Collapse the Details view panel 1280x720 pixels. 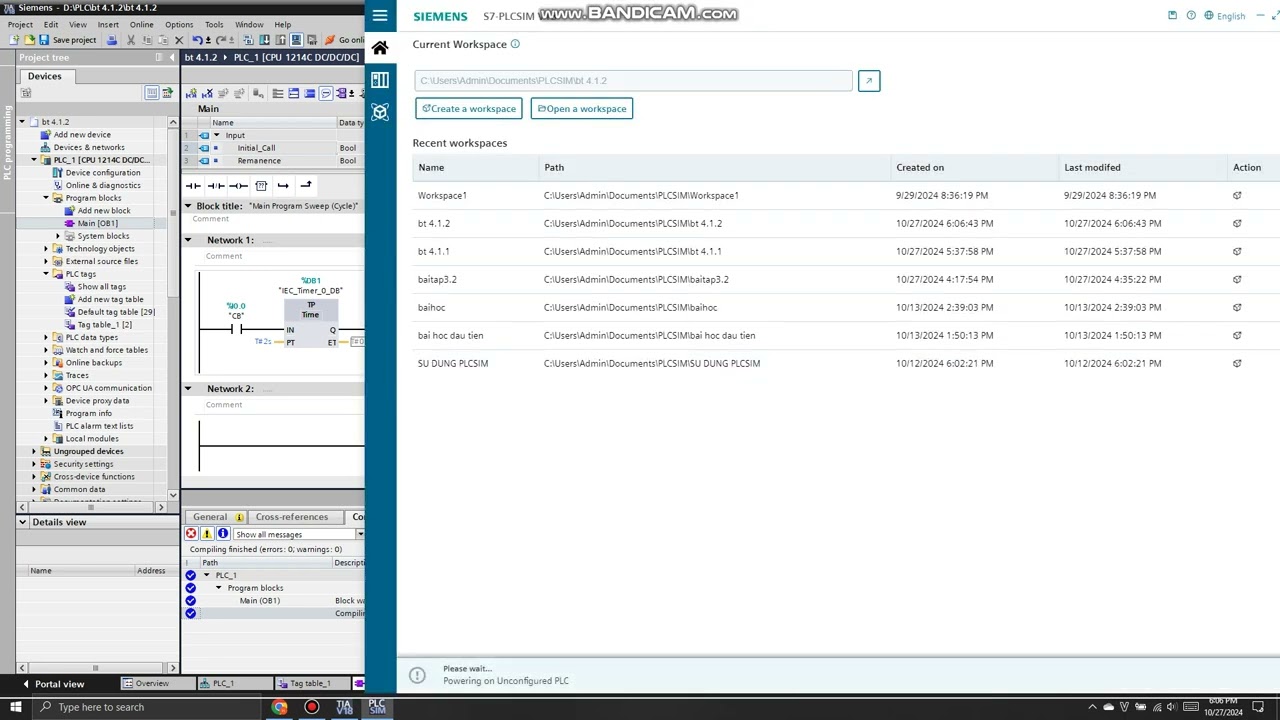[23, 522]
